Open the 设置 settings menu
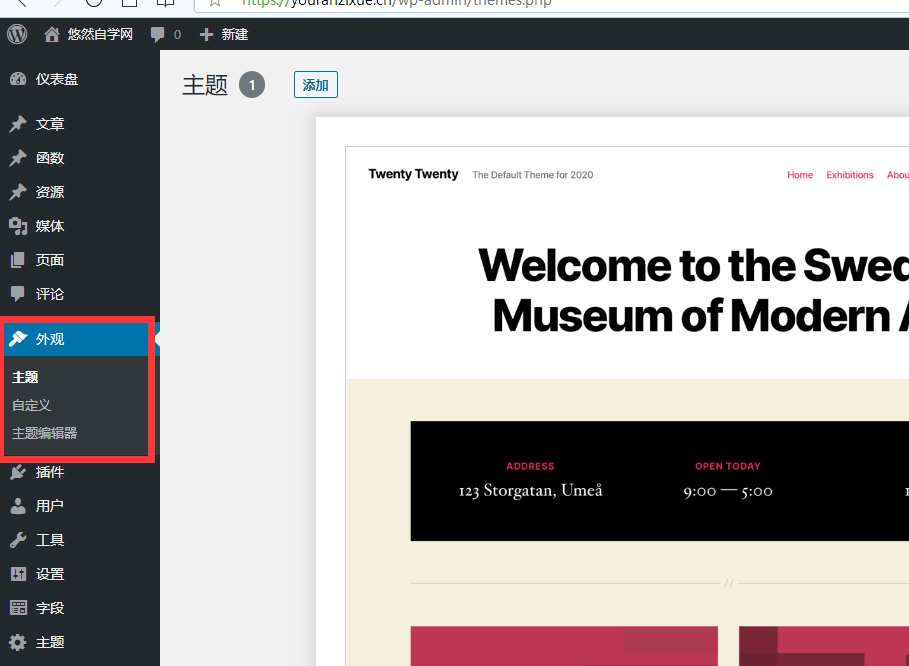 (x=50, y=574)
